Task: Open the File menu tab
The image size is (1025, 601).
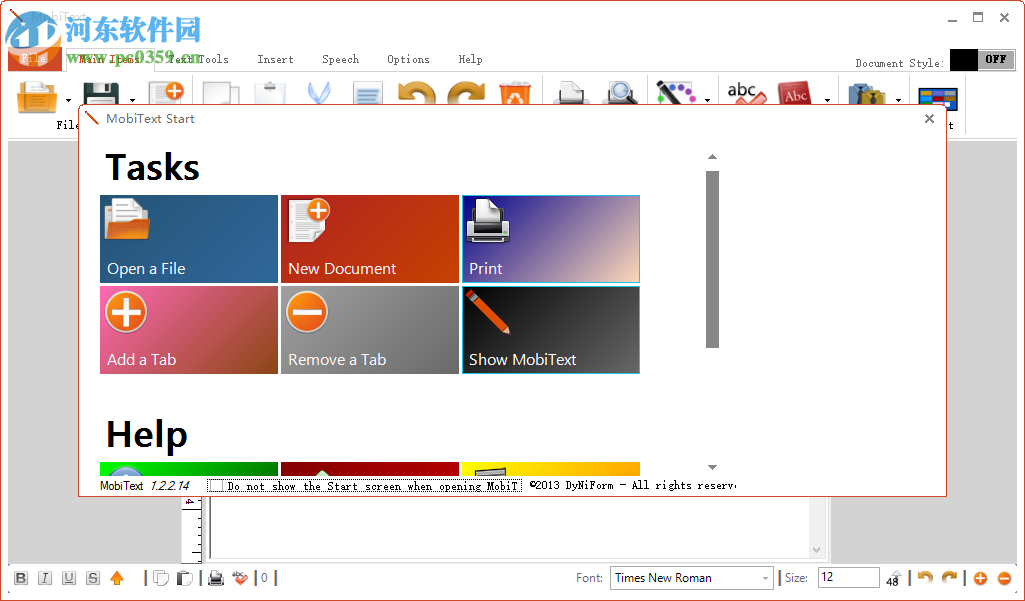Action: pos(35,59)
